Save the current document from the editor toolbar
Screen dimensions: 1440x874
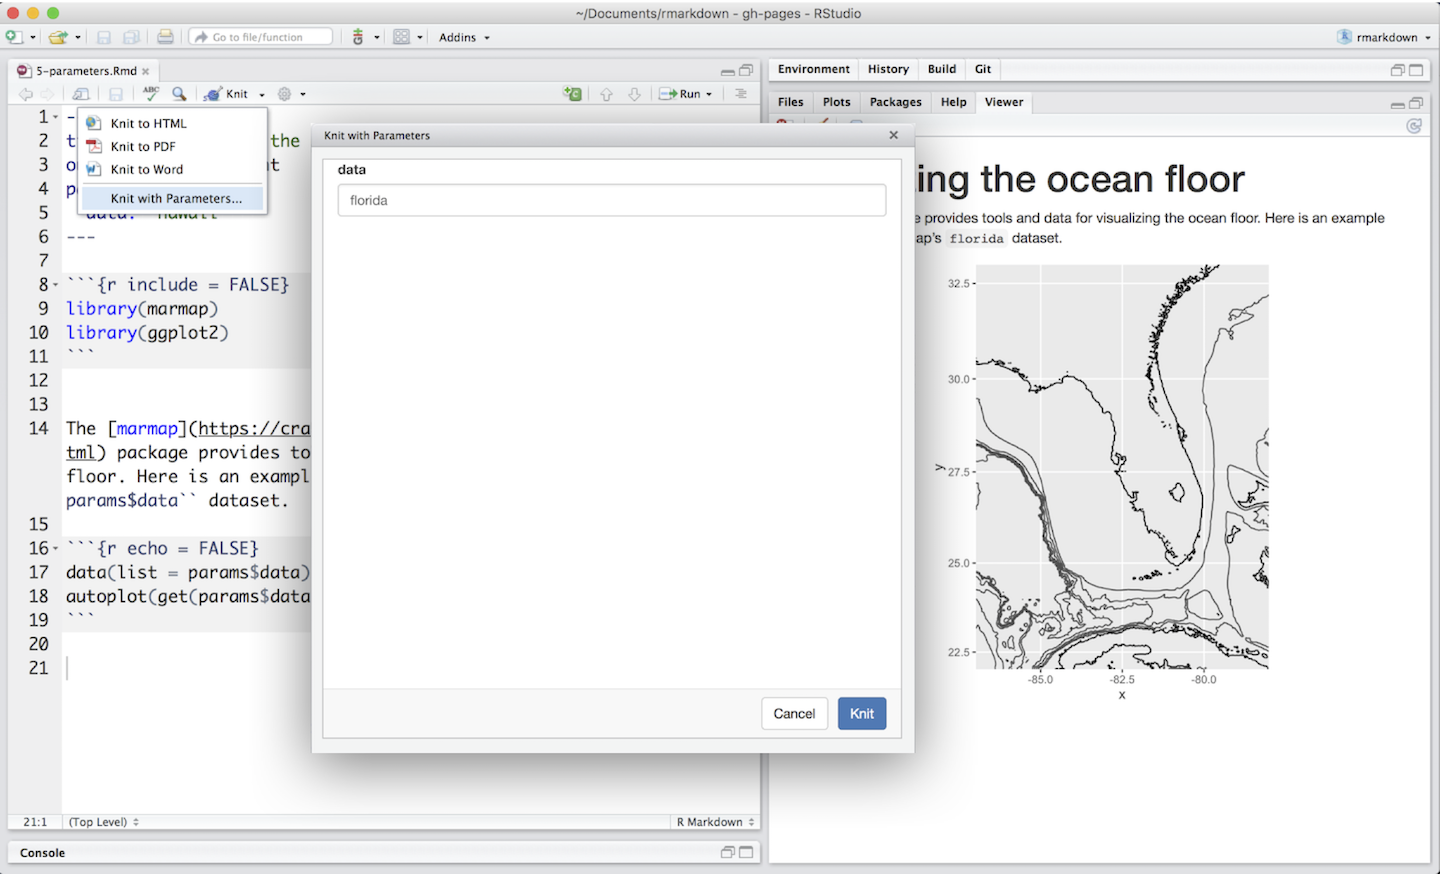click(116, 94)
